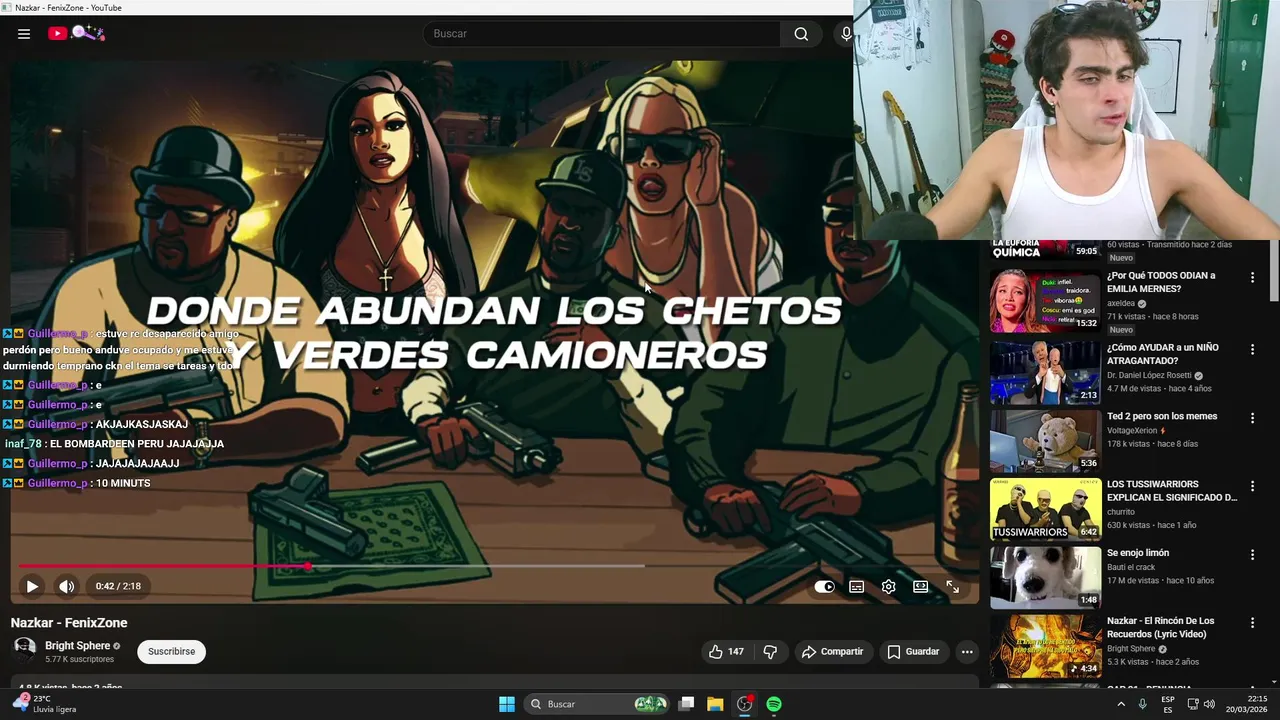Open options menu for El Rincón De Los Recuerdos
The width and height of the screenshot is (1280, 720).
click(x=1252, y=622)
